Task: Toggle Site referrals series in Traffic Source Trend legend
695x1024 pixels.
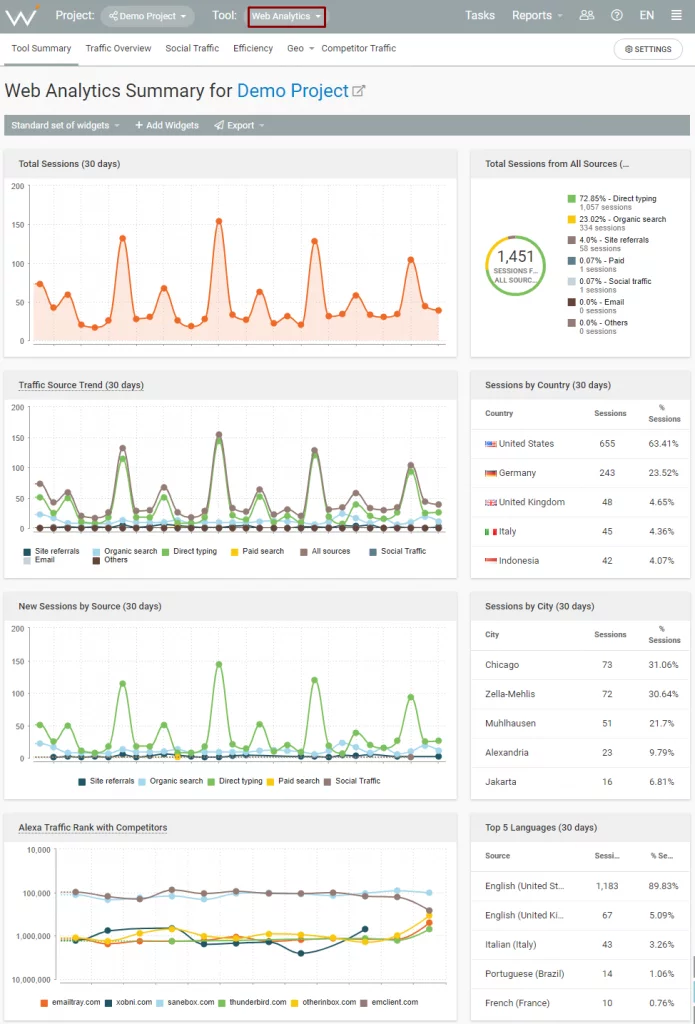Action: pos(51,551)
